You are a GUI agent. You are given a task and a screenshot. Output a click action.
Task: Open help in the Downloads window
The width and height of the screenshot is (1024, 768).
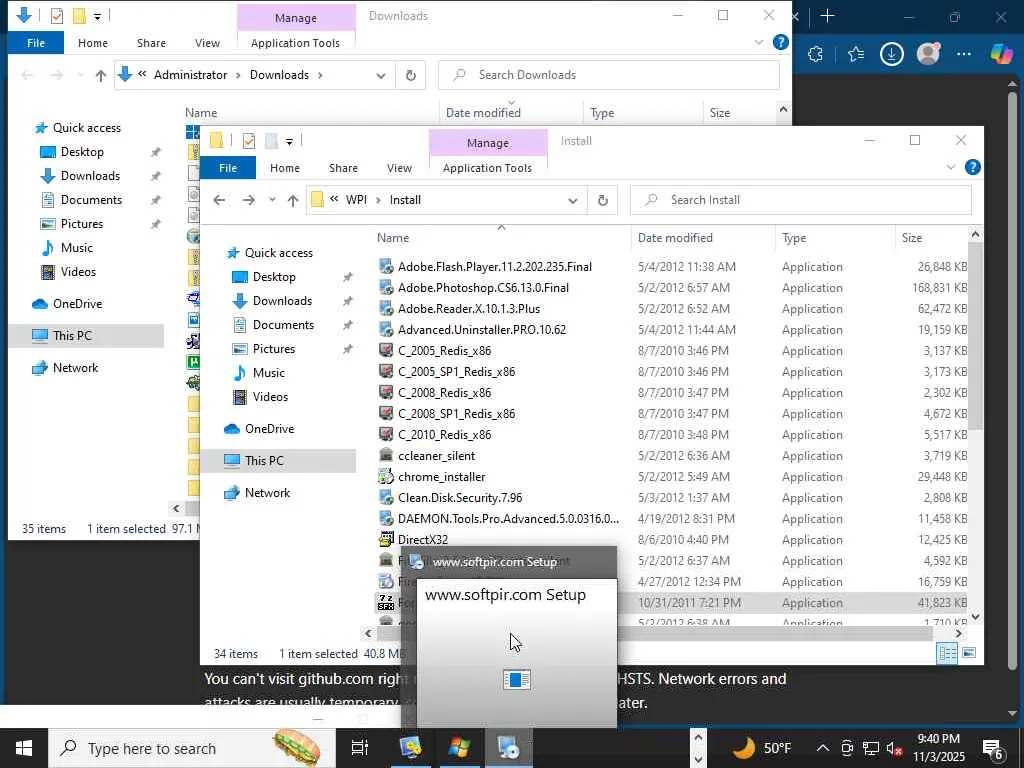point(780,42)
